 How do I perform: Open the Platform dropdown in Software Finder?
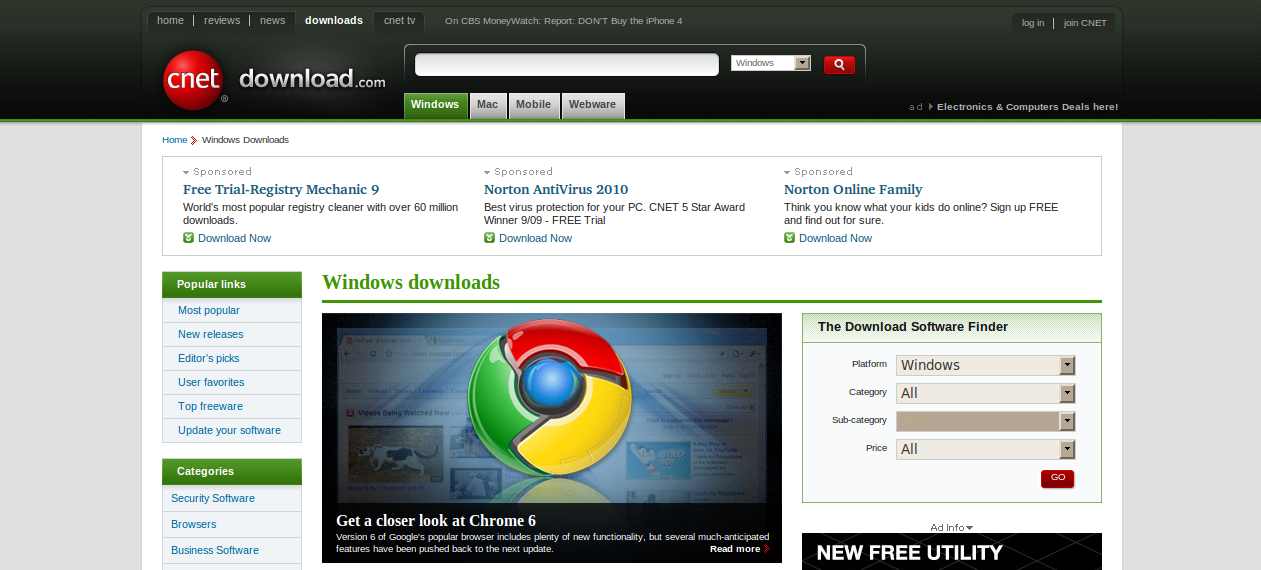click(985, 365)
